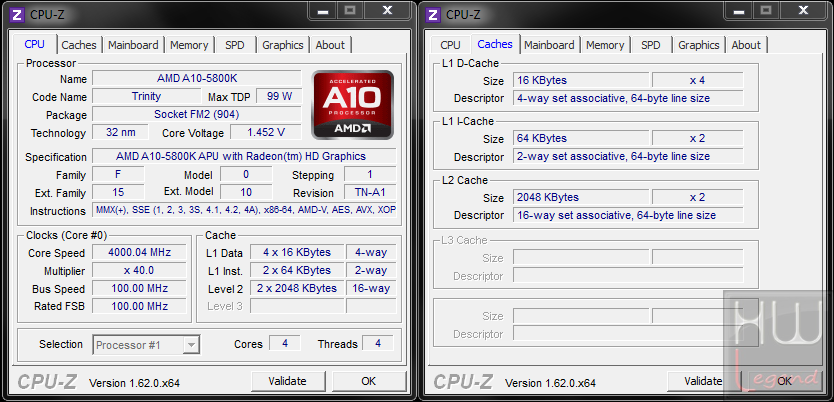This screenshot has width=834, height=402.
Task: Click the CPU-Z app icon in left window title bar
Action: click(x=16, y=14)
